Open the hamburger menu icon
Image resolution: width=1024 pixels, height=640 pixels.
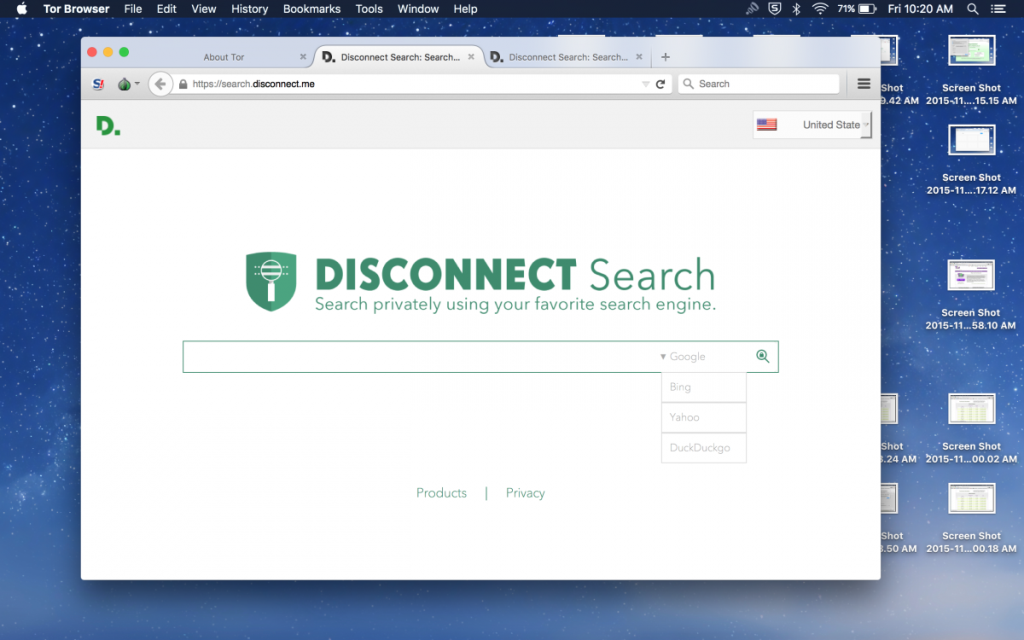click(x=864, y=84)
